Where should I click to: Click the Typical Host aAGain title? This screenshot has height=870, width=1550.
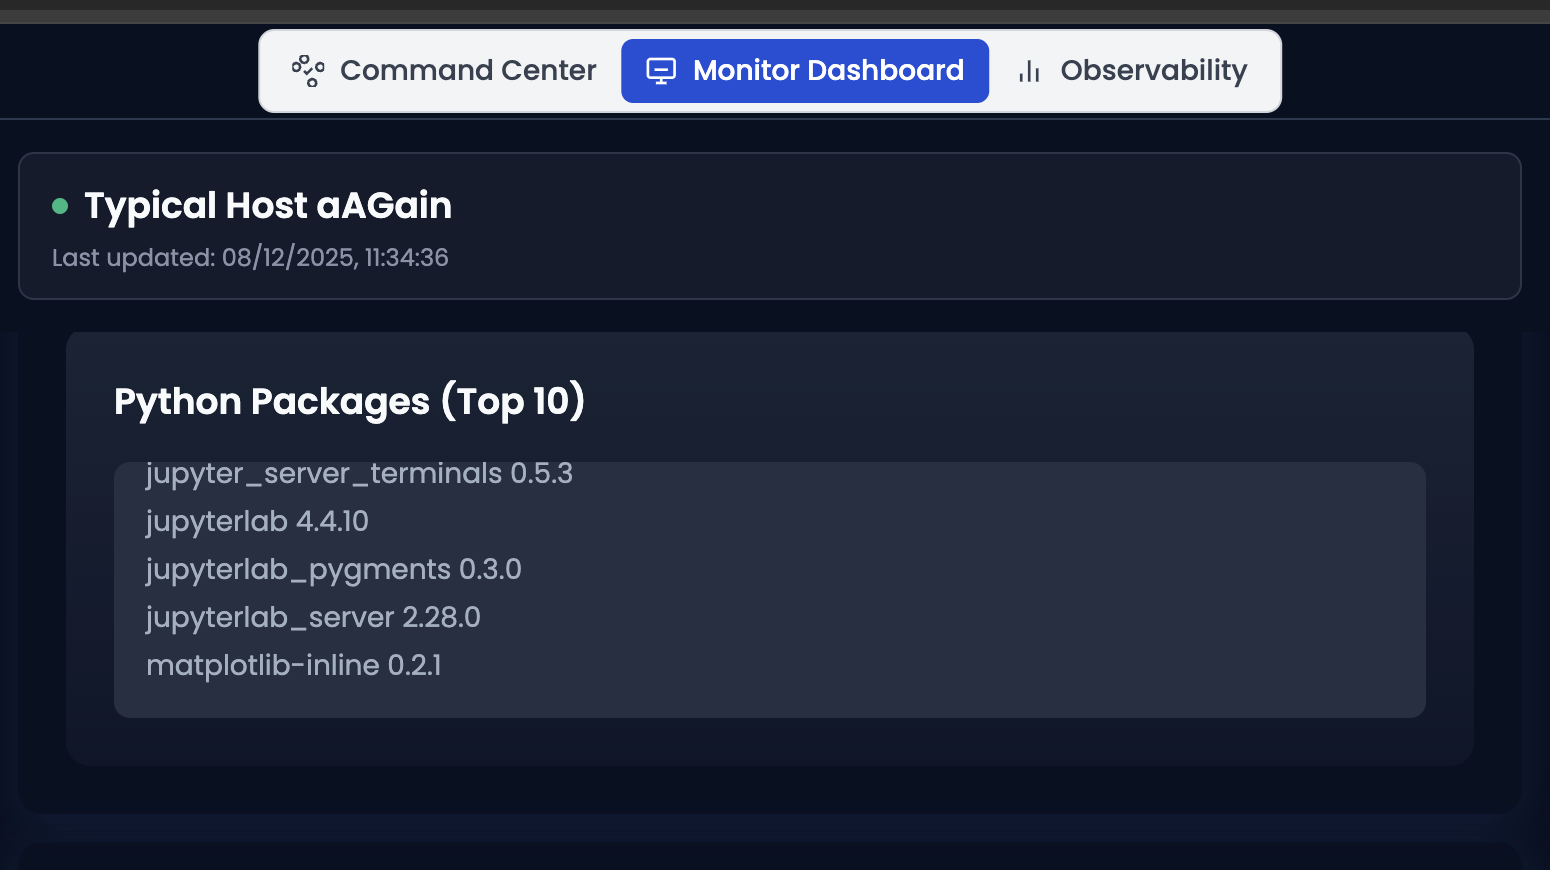pyautogui.click(x=268, y=206)
